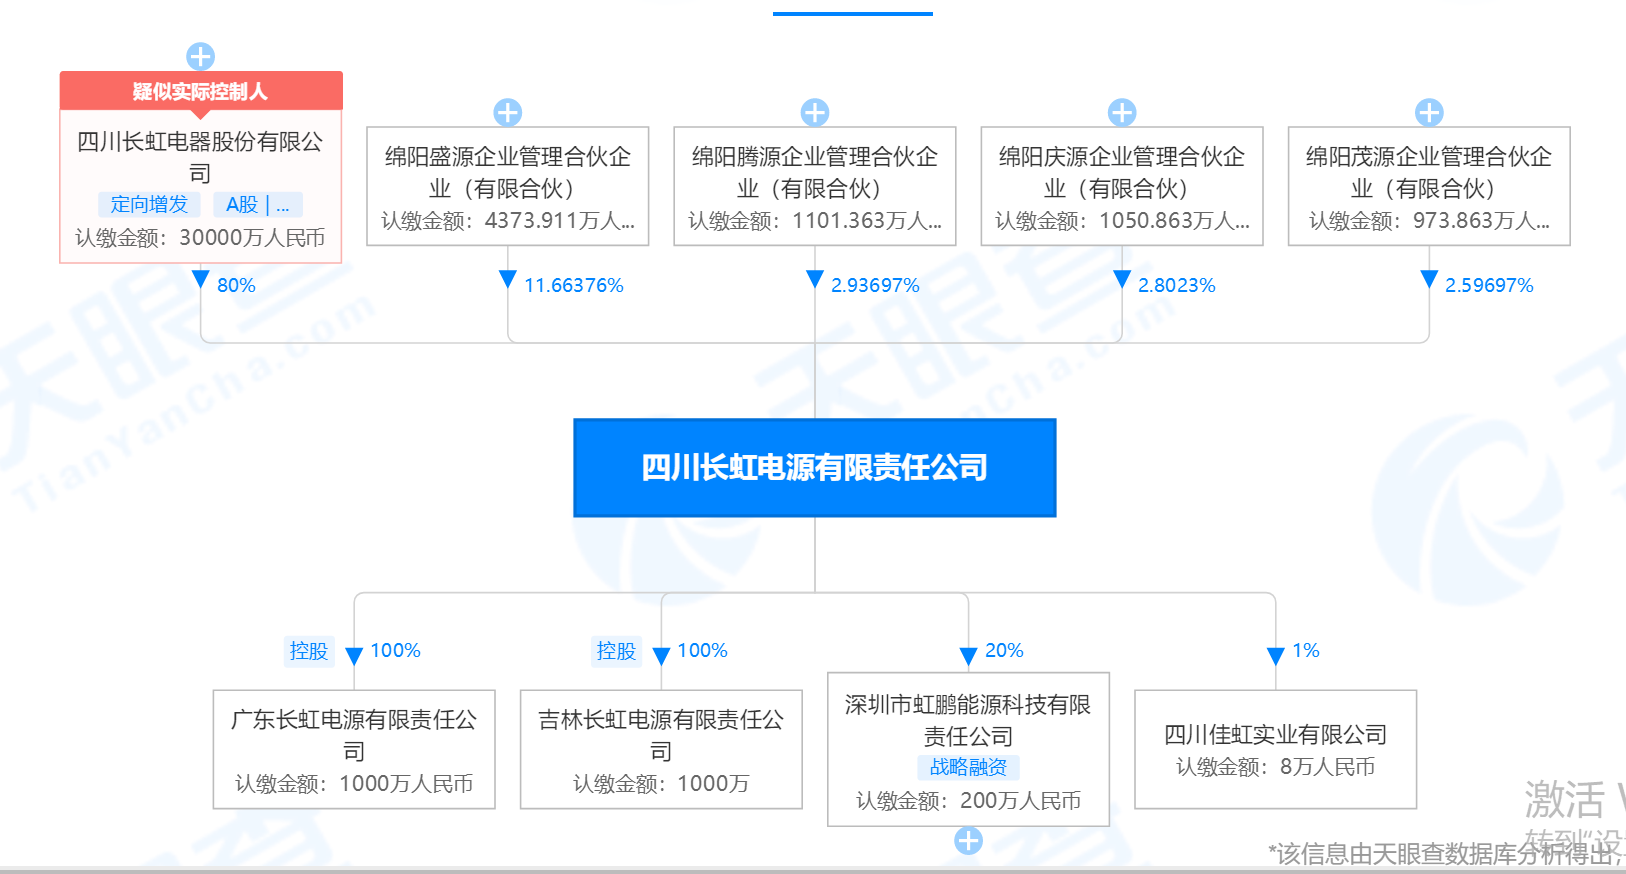Click 认缴金额: 973.863万 text
The height and width of the screenshot is (874, 1626).
click(x=1429, y=221)
